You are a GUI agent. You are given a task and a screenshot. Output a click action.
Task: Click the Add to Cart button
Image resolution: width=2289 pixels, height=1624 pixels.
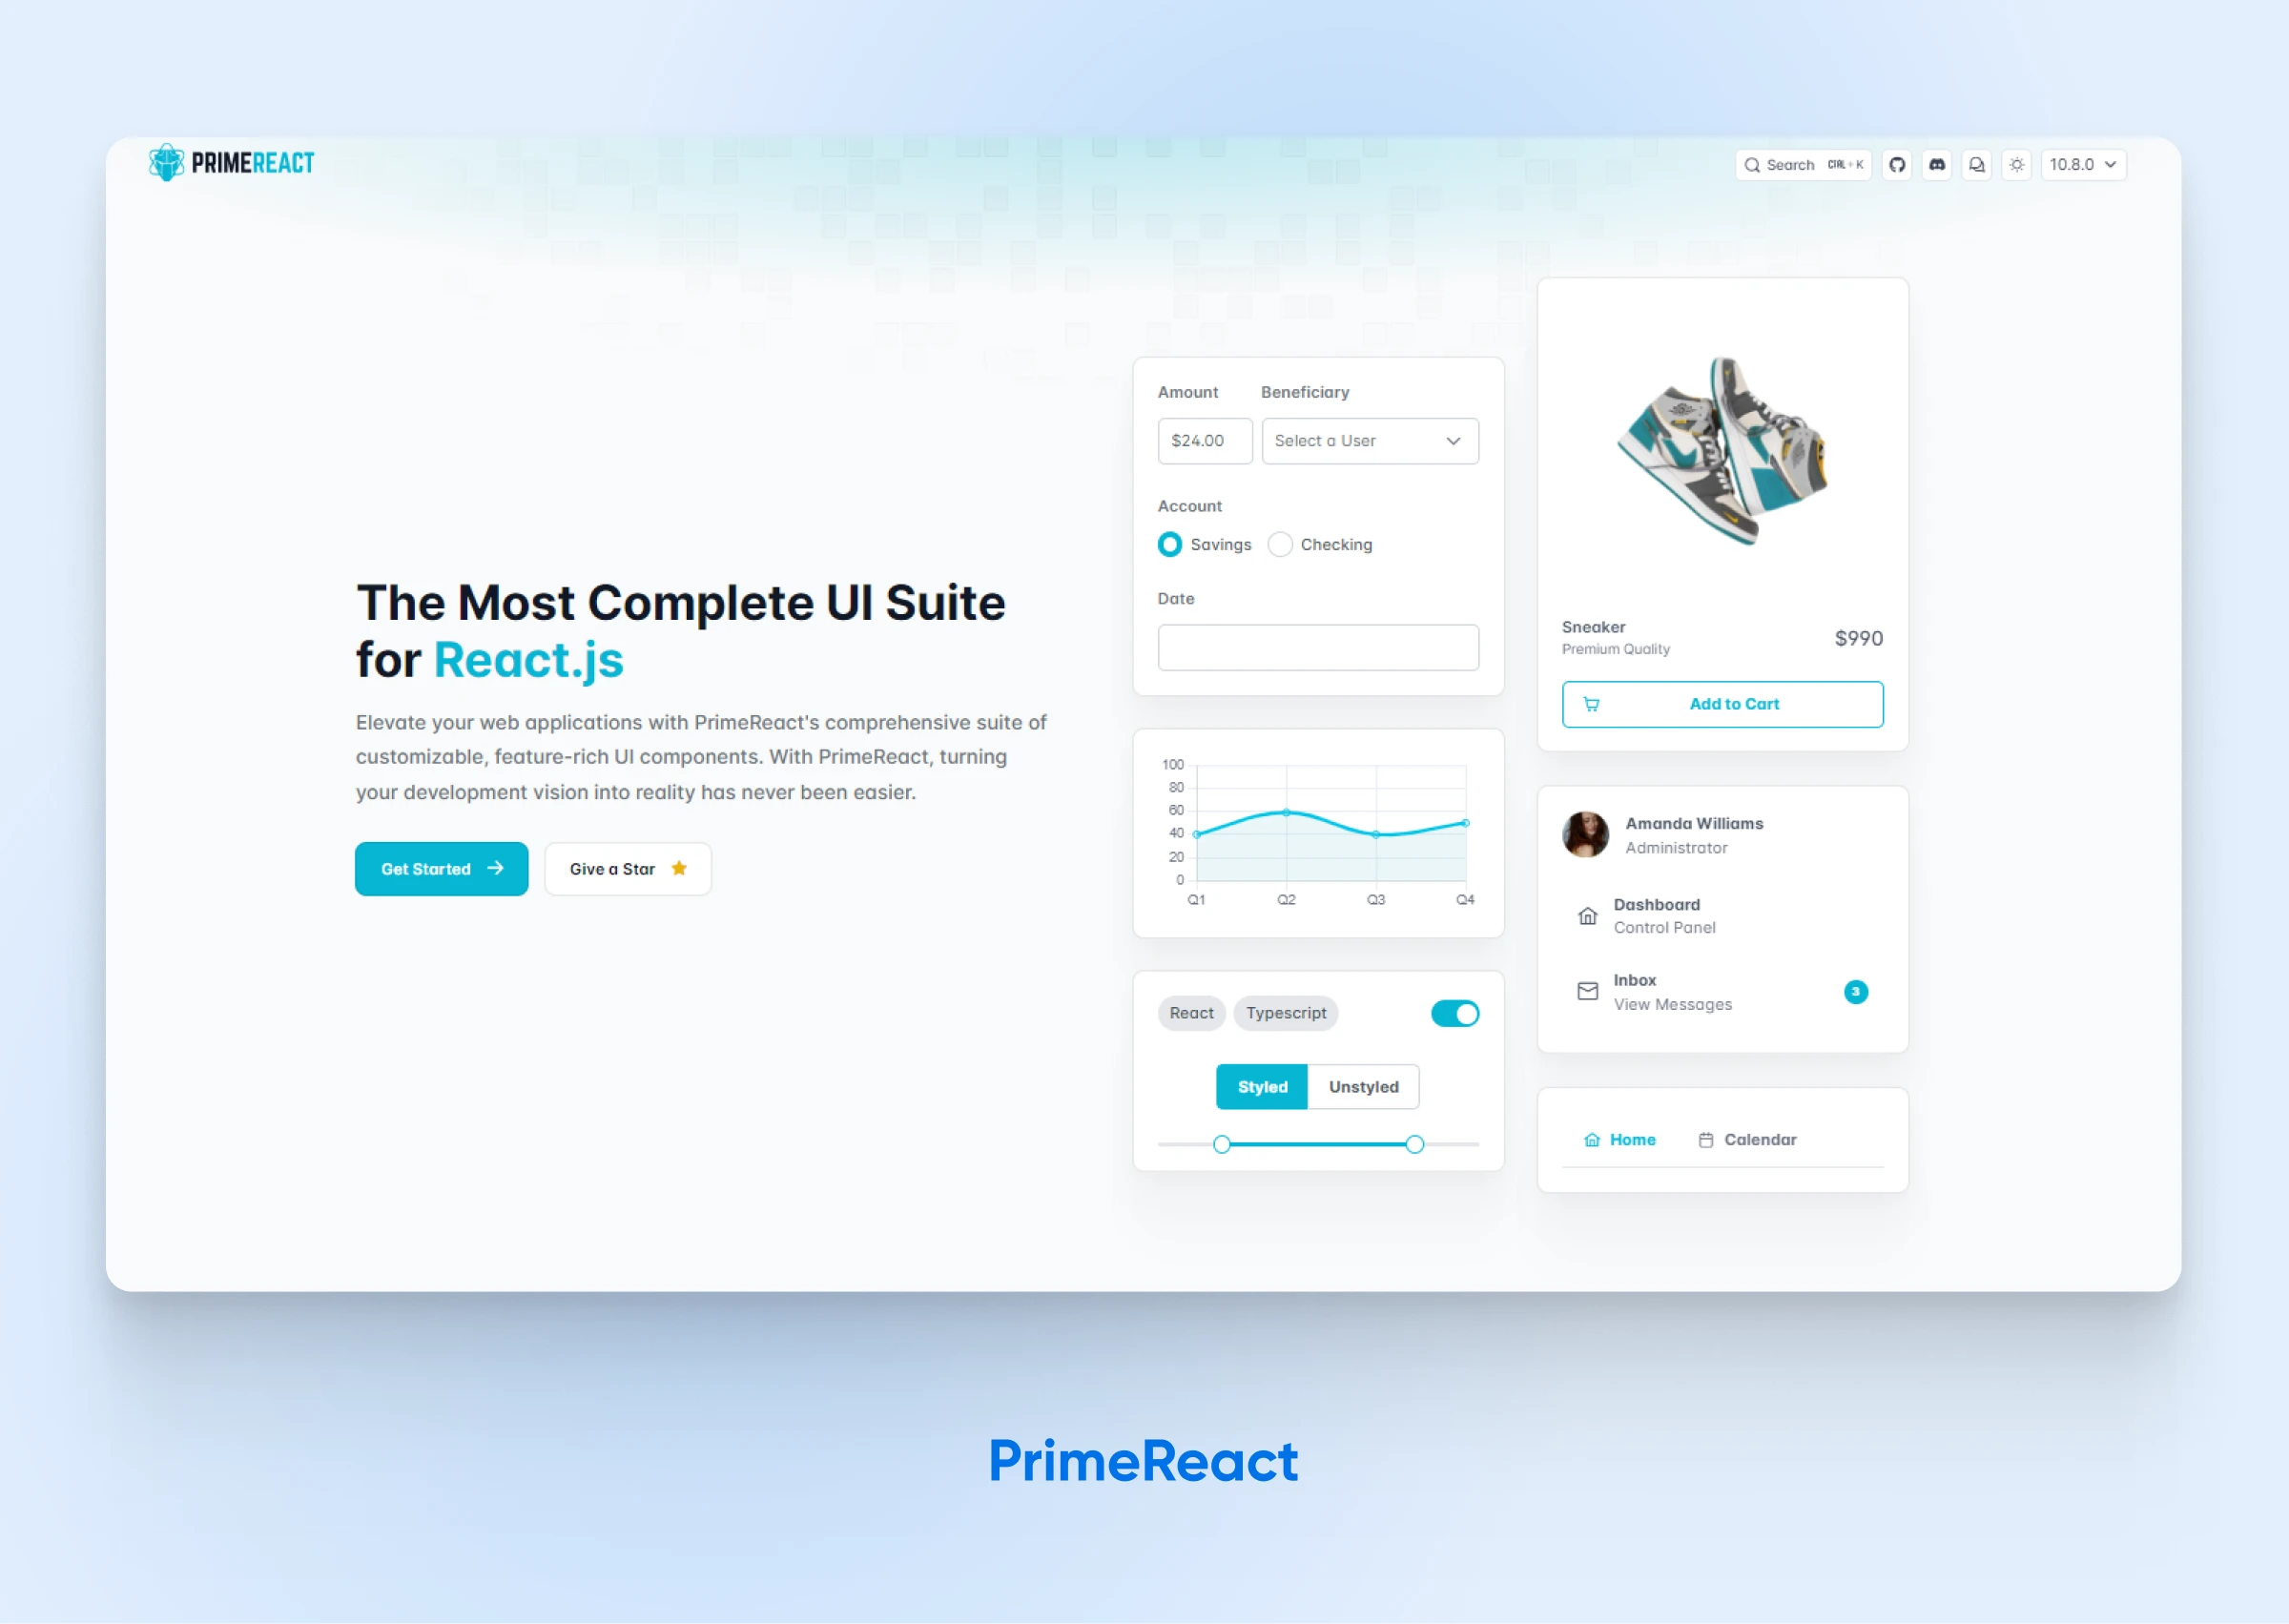pyautogui.click(x=1722, y=703)
